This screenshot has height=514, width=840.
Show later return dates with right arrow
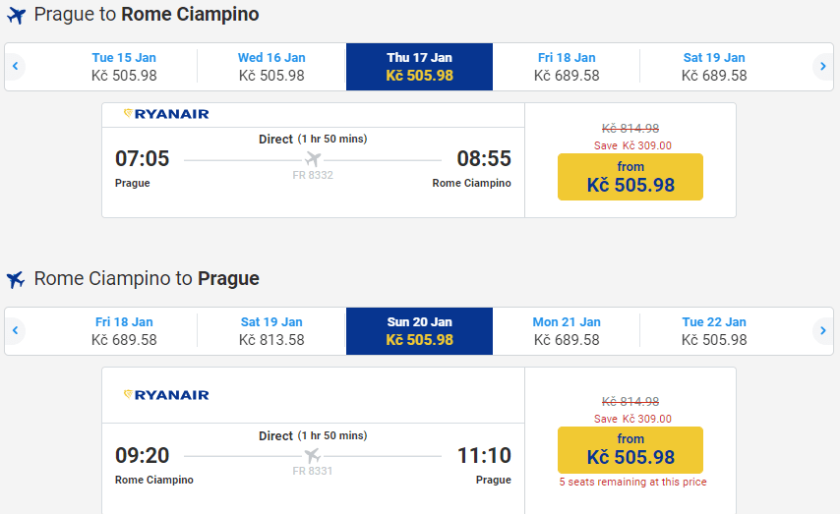tap(822, 331)
